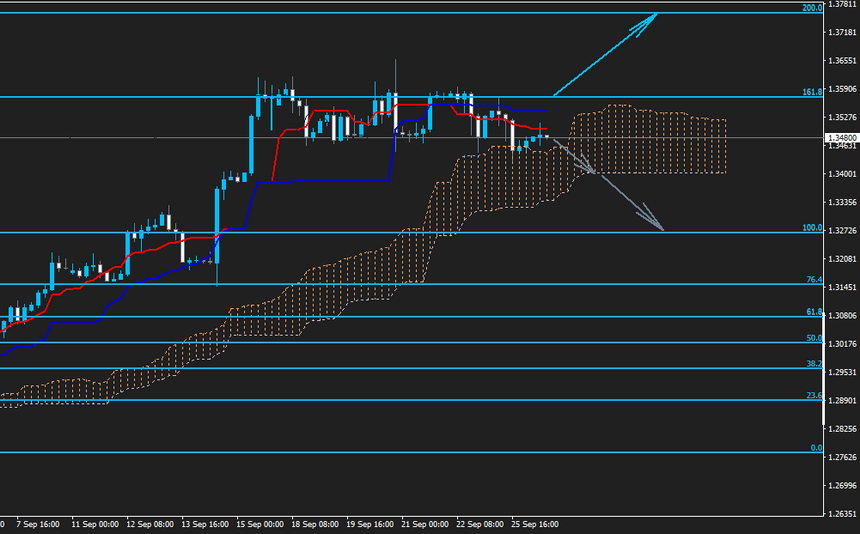The image size is (860, 534).
Task: Click price axis value 1.31451
Action: pos(842,287)
